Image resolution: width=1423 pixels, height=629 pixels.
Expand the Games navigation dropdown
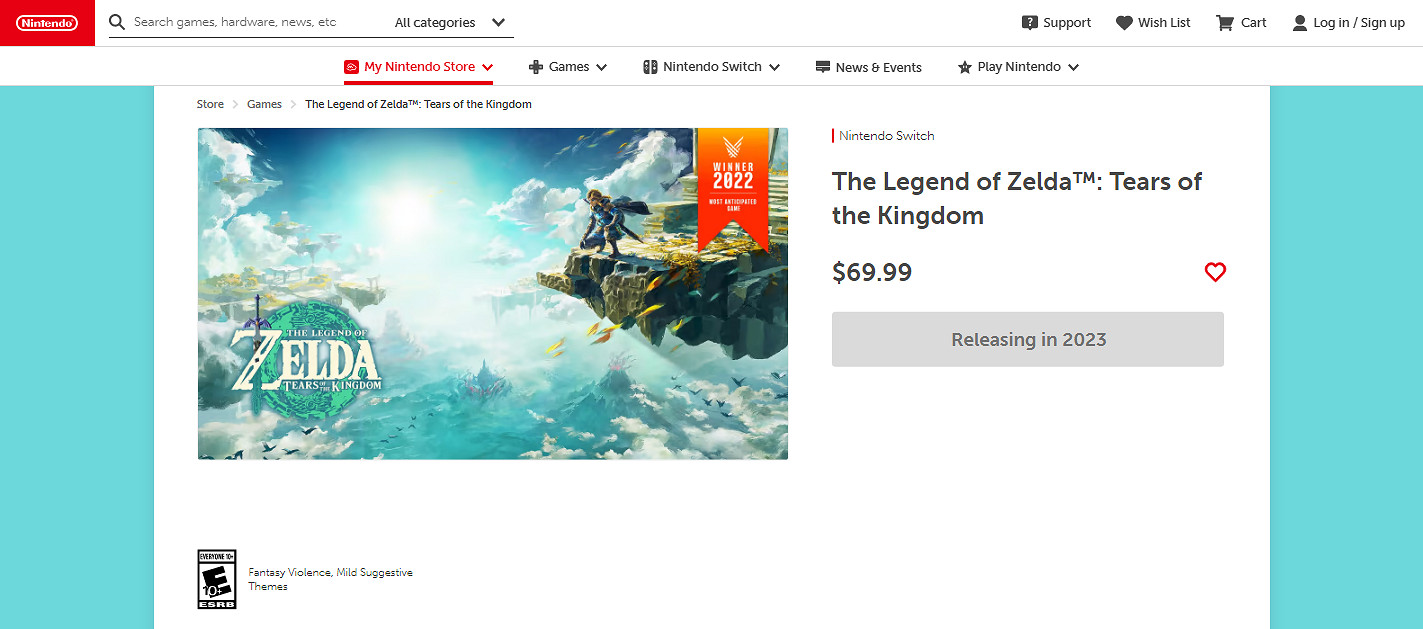click(x=568, y=67)
